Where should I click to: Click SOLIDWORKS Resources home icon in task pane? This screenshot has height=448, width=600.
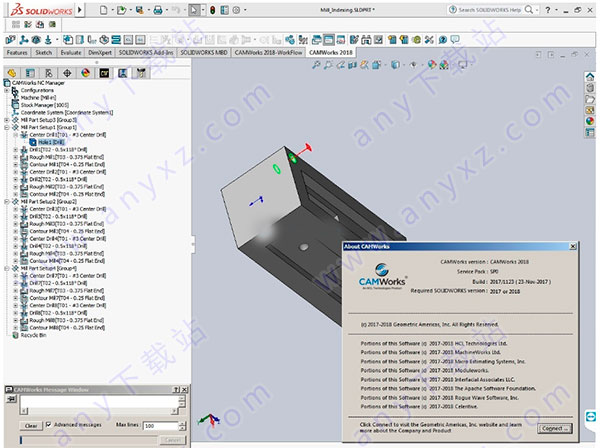pyautogui.click(x=590, y=77)
